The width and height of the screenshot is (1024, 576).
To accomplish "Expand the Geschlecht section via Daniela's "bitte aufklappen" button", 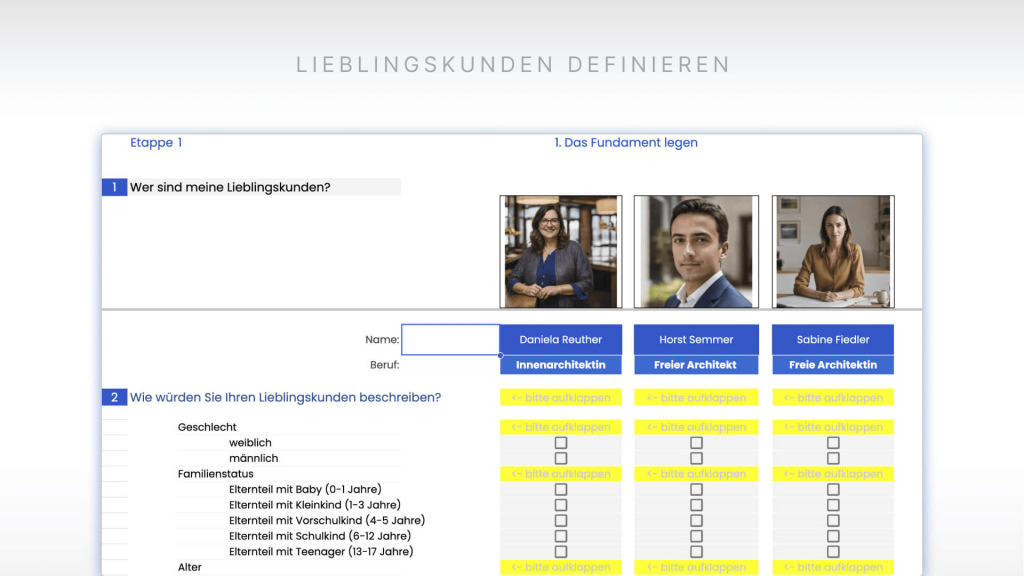I will (x=561, y=427).
